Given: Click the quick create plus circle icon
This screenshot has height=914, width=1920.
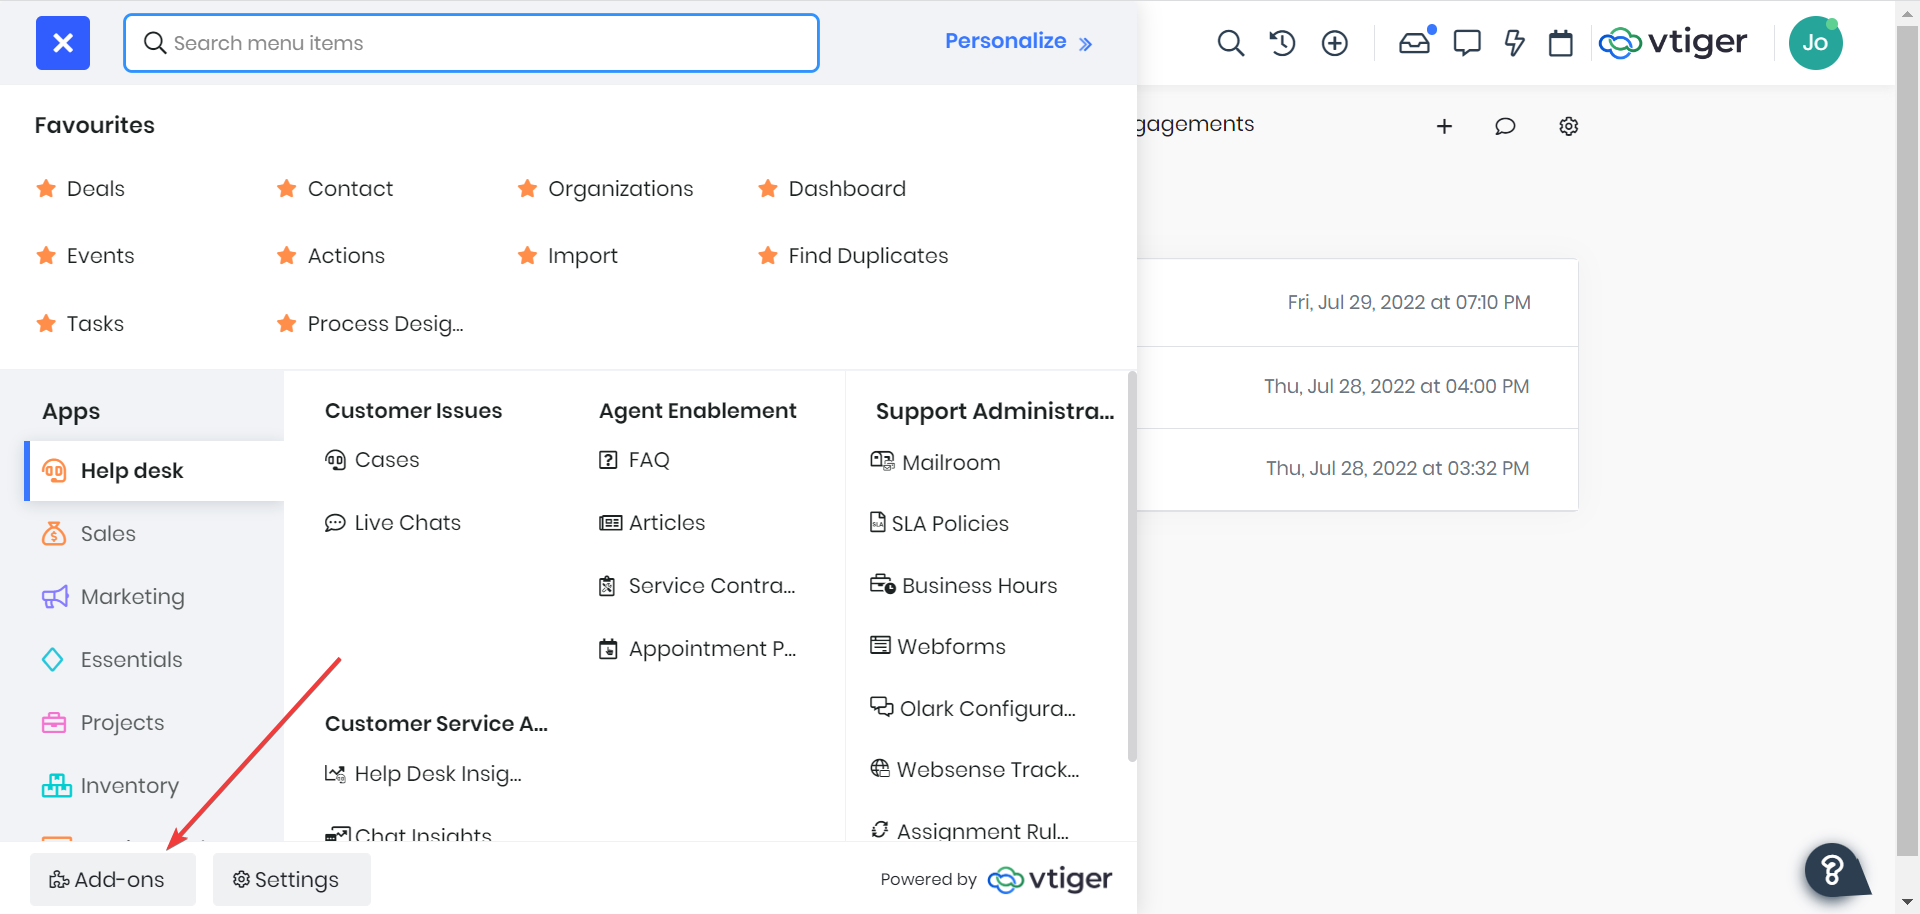Looking at the screenshot, I should pos(1334,43).
